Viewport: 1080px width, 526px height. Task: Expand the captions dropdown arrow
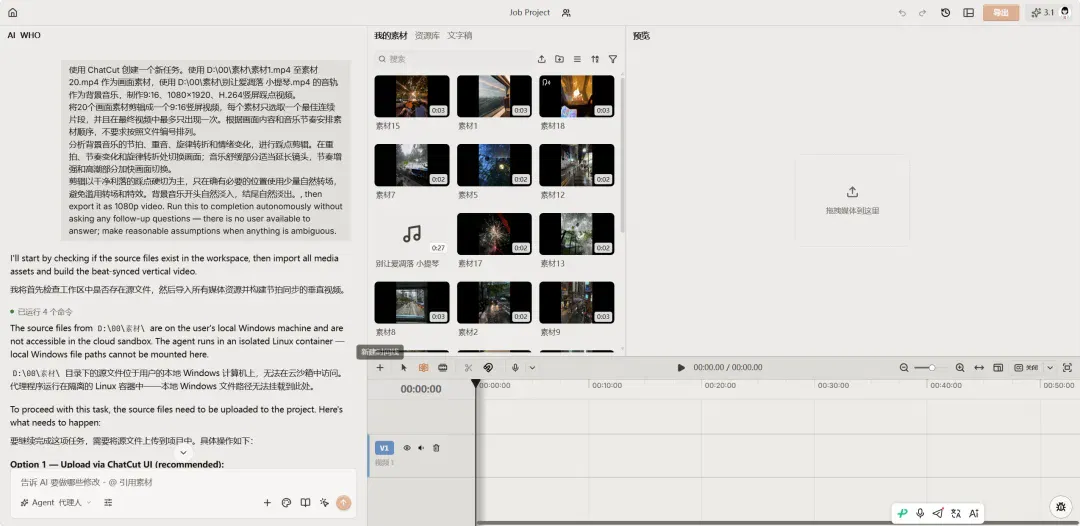pos(1050,368)
